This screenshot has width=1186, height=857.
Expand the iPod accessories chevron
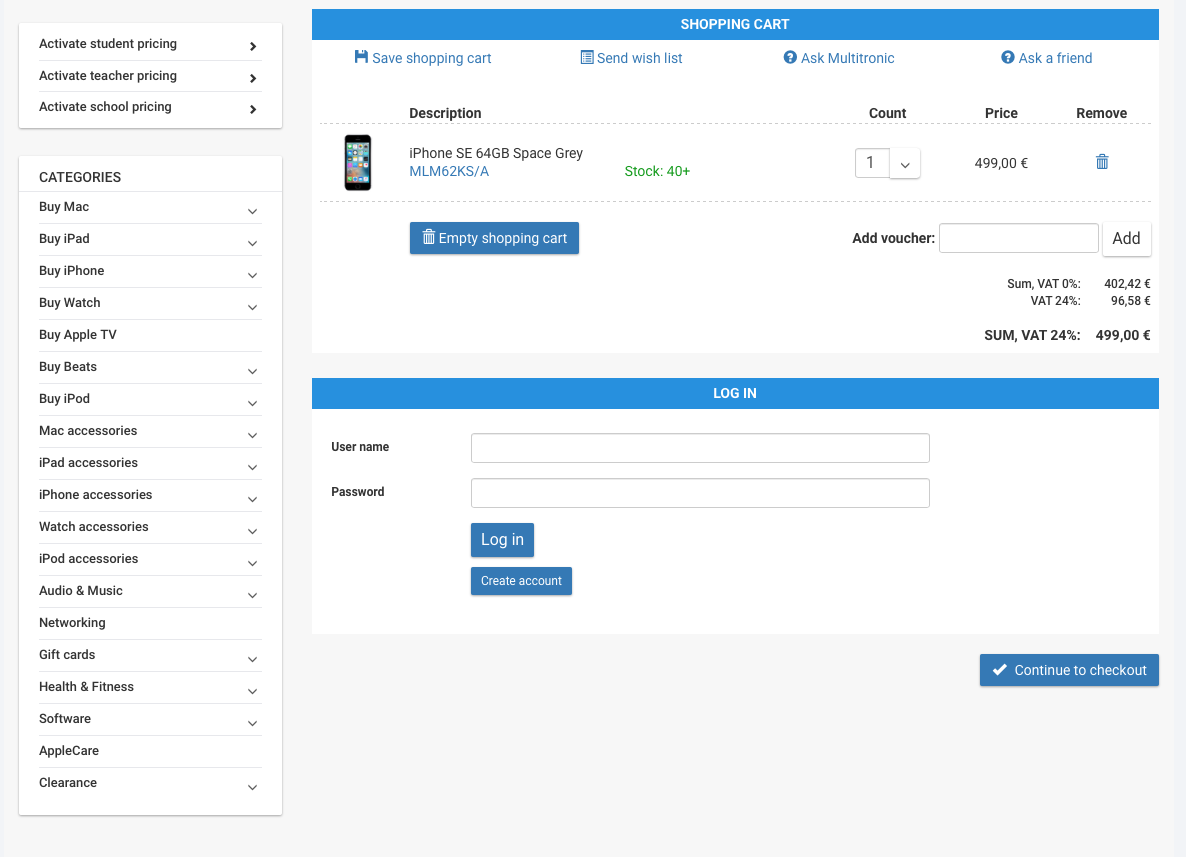(253, 564)
